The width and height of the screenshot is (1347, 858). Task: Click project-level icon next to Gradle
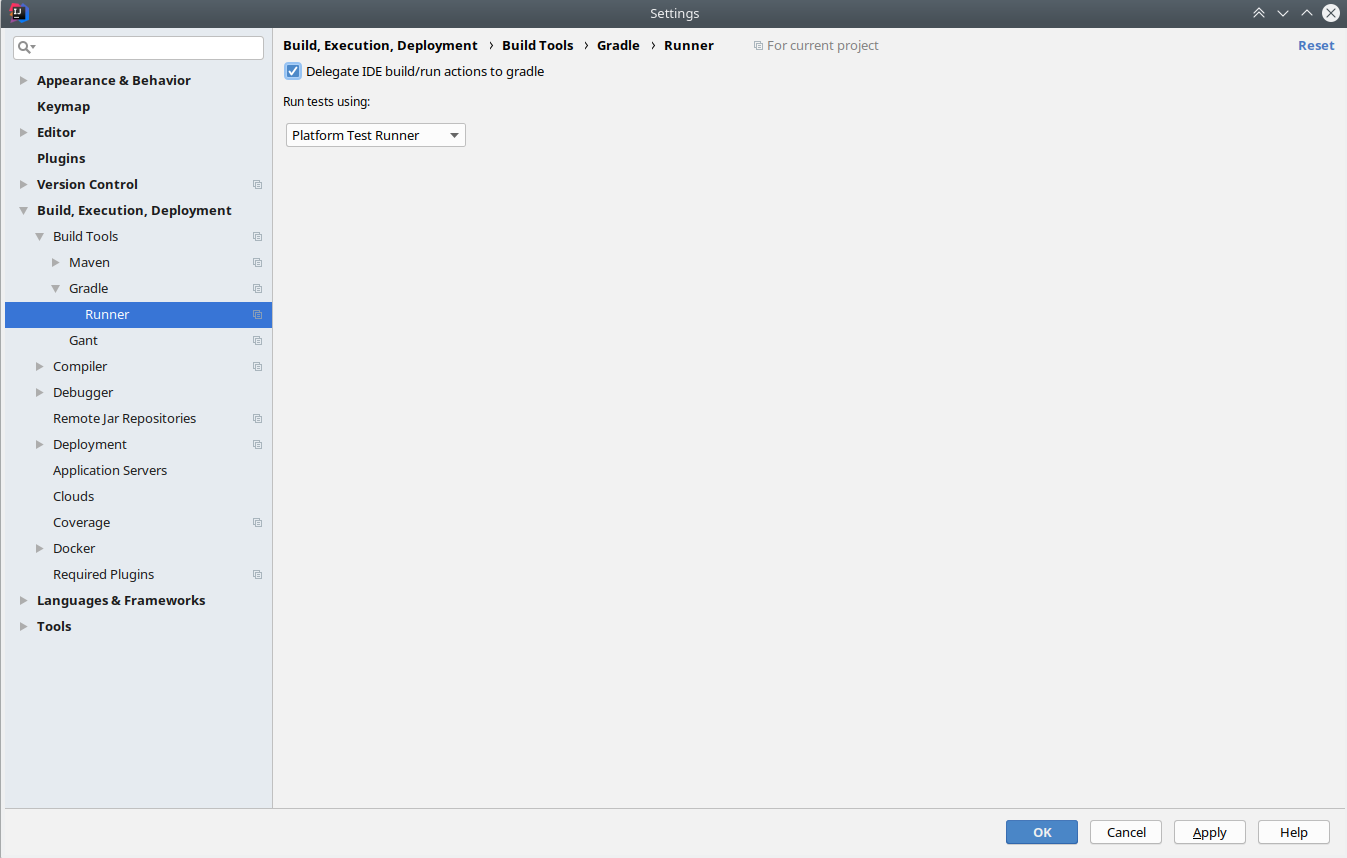[x=257, y=289]
